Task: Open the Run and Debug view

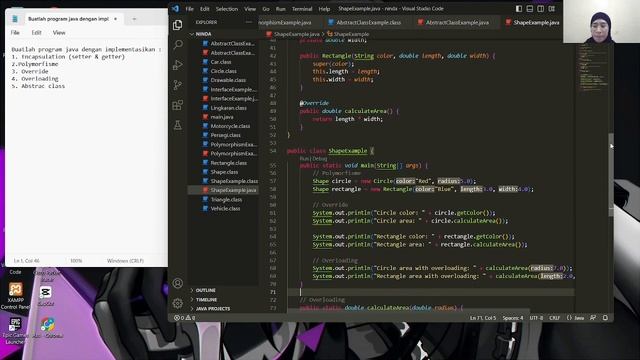Action: coord(178,64)
